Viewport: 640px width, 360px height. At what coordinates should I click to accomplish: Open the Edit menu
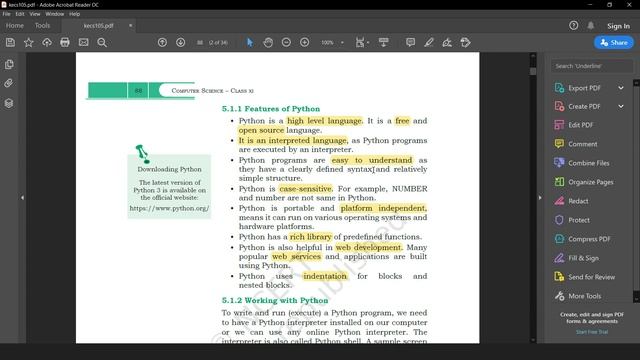tap(20, 14)
